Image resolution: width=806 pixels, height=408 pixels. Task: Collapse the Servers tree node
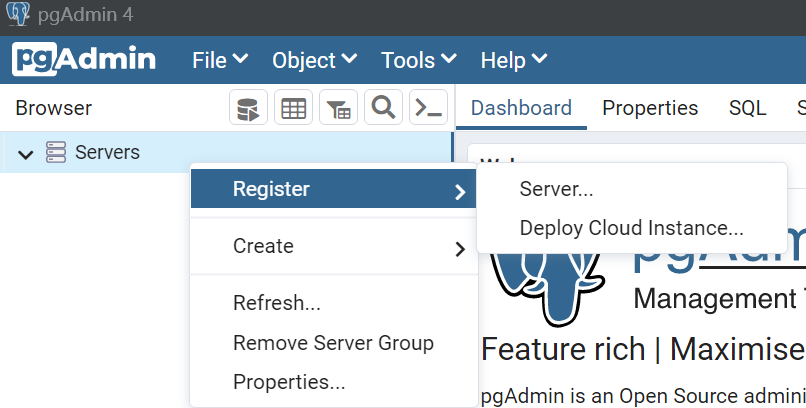26,154
